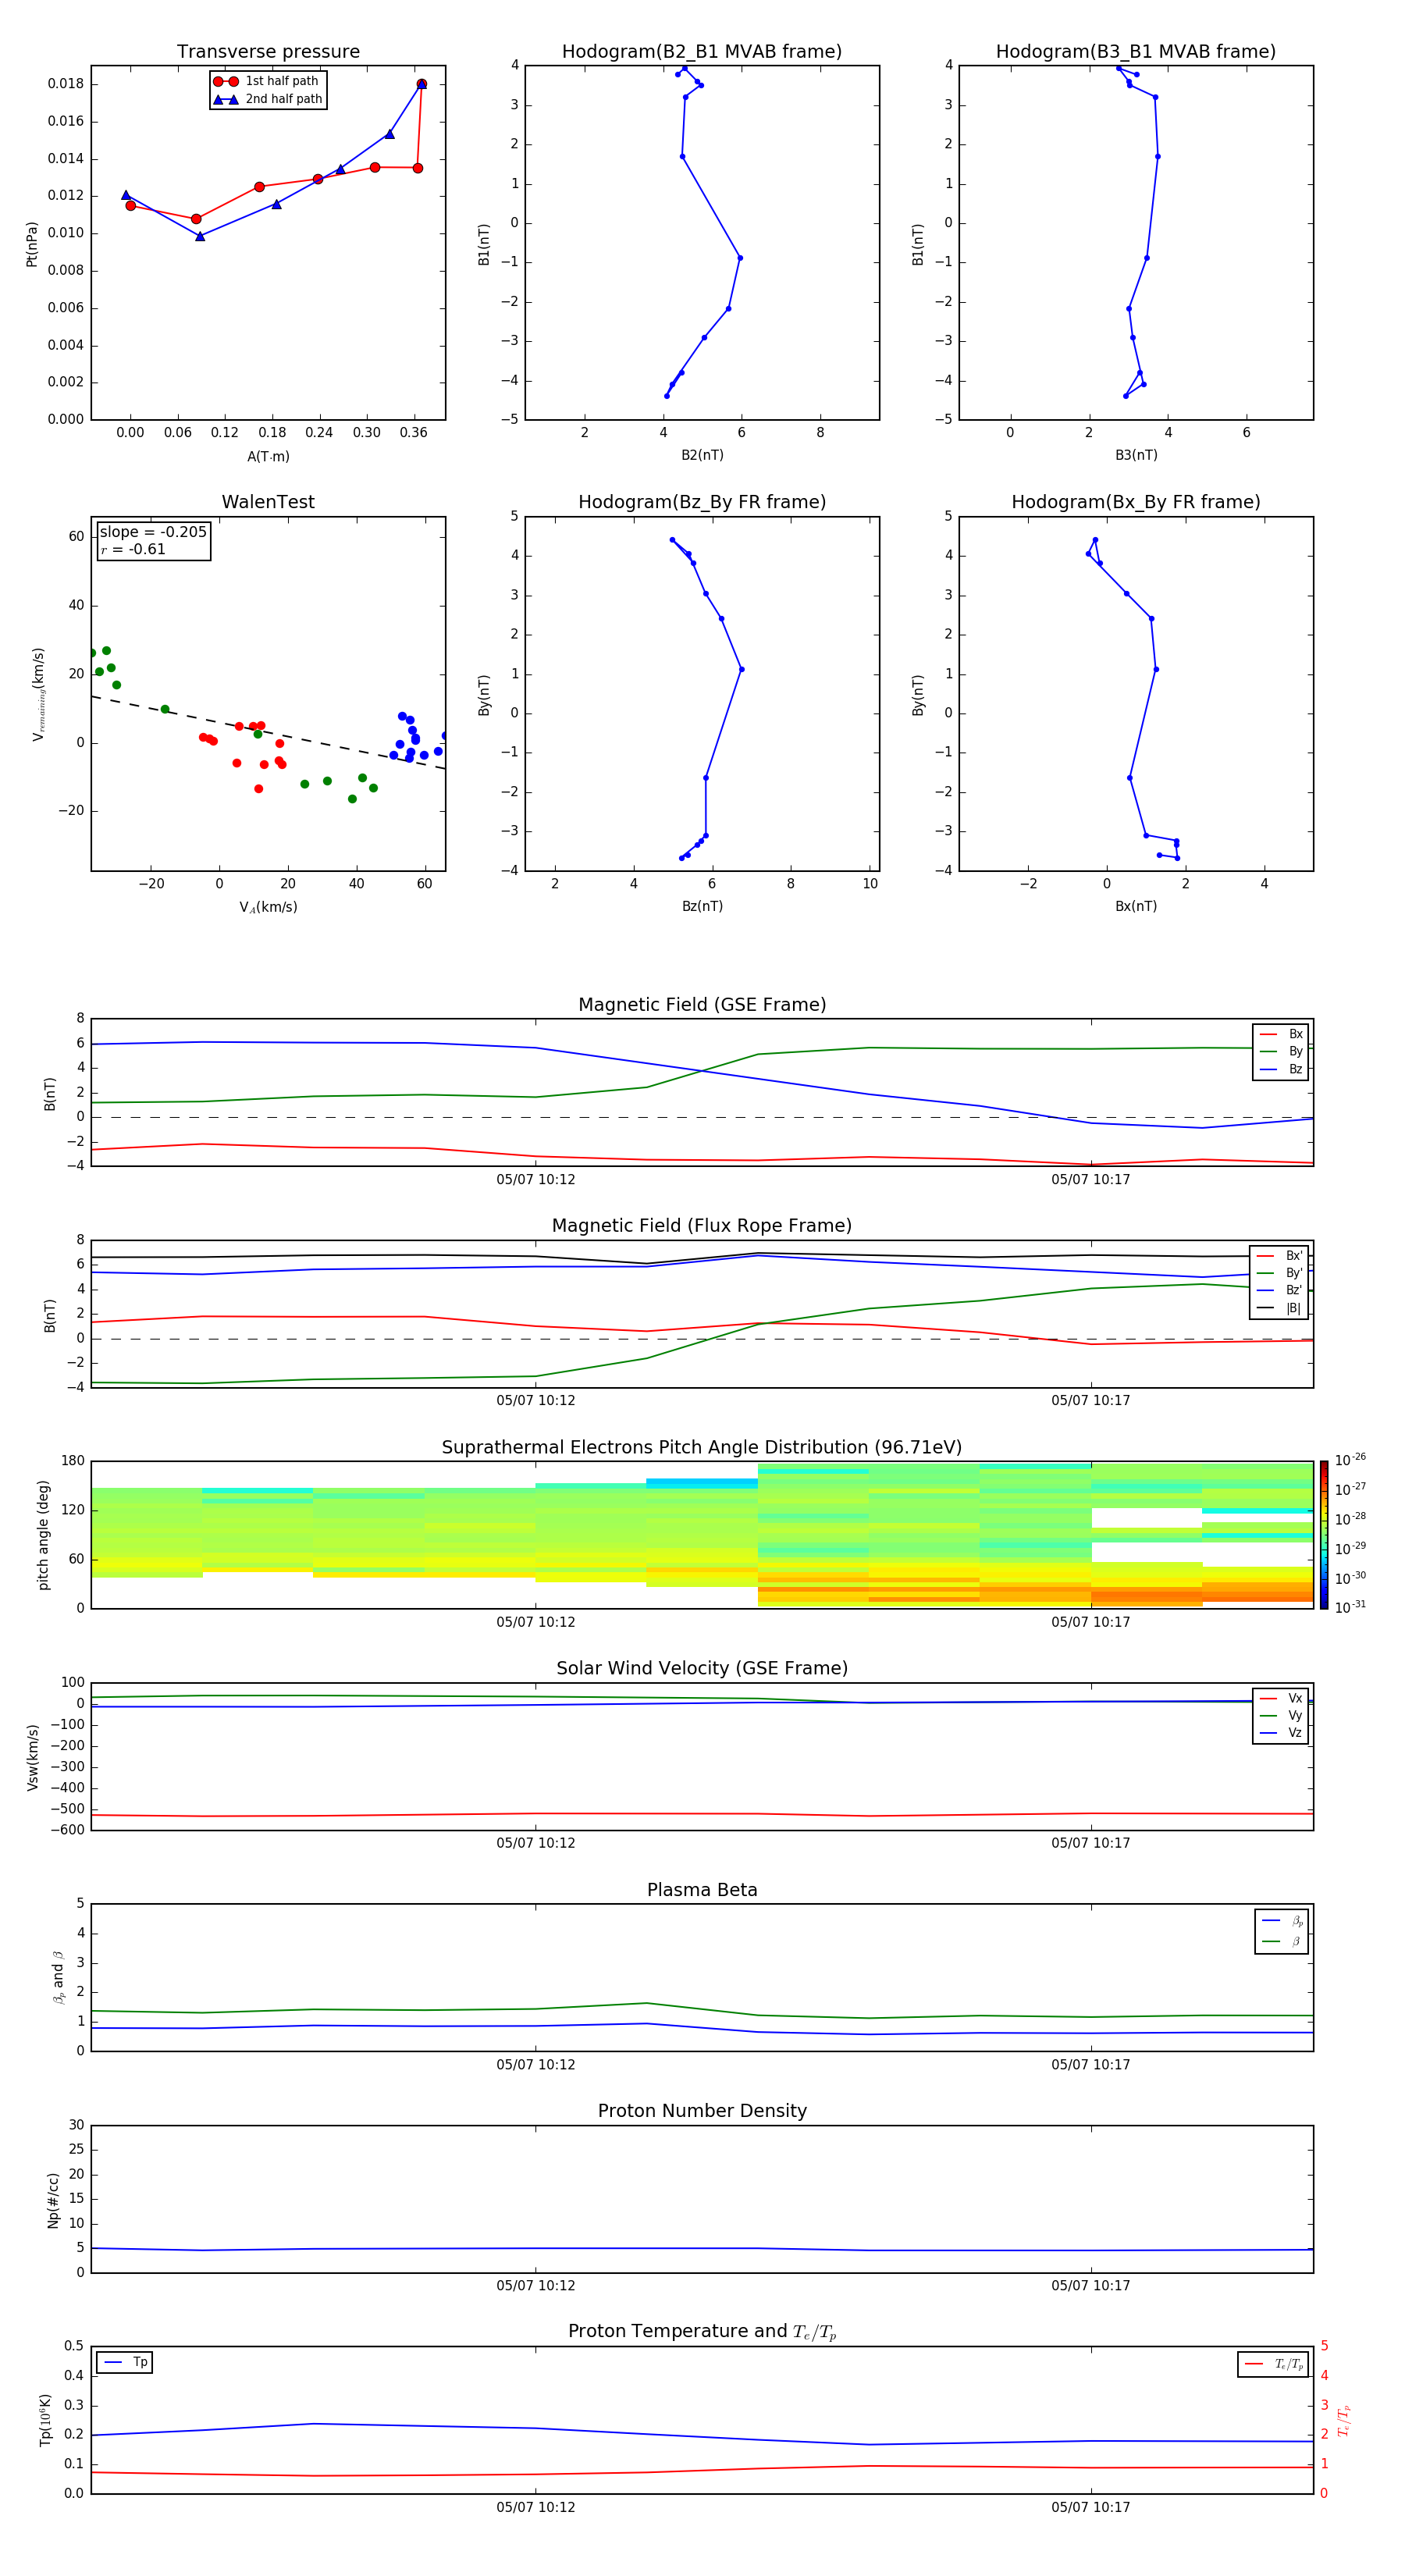The height and width of the screenshot is (2576, 1405).
Task: Click the 'A(T·m)' axis label
Action: click(268, 457)
